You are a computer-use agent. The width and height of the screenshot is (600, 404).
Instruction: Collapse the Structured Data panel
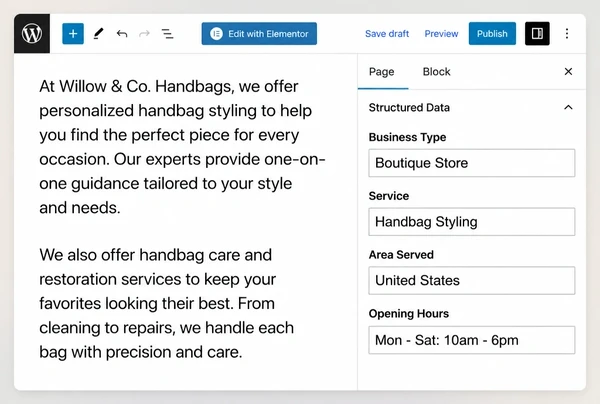coord(568,108)
